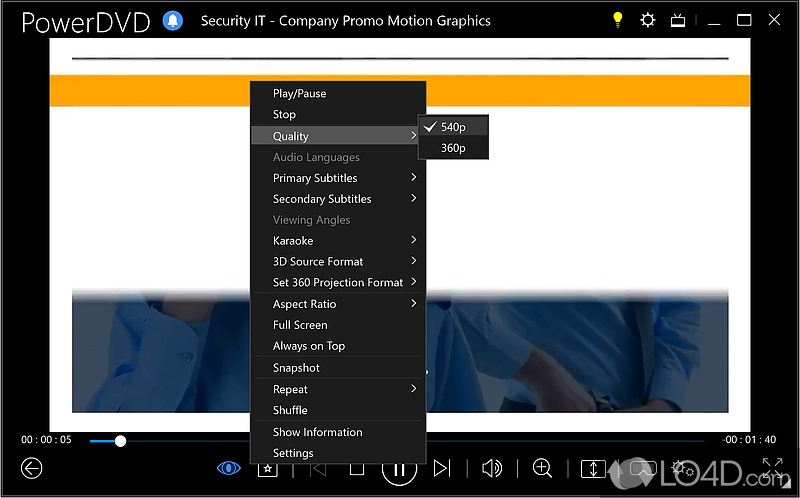Enter full screen via corner arrows
Viewport: 800px width, 498px height.
pyautogui.click(x=772, y=467)
